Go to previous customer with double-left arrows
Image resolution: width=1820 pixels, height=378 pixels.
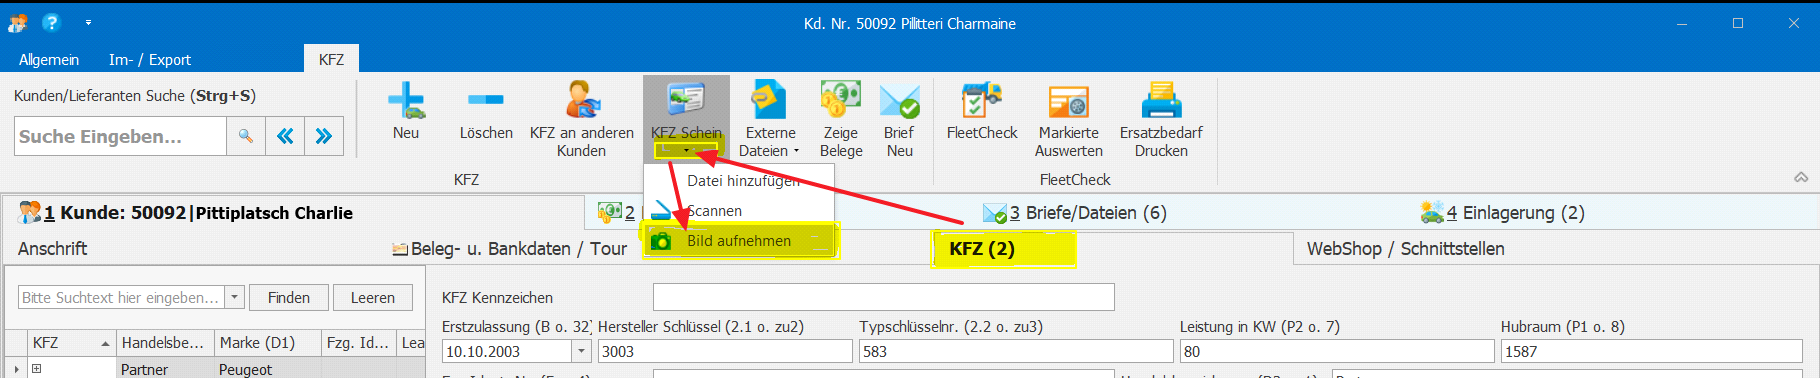[285, 136]
